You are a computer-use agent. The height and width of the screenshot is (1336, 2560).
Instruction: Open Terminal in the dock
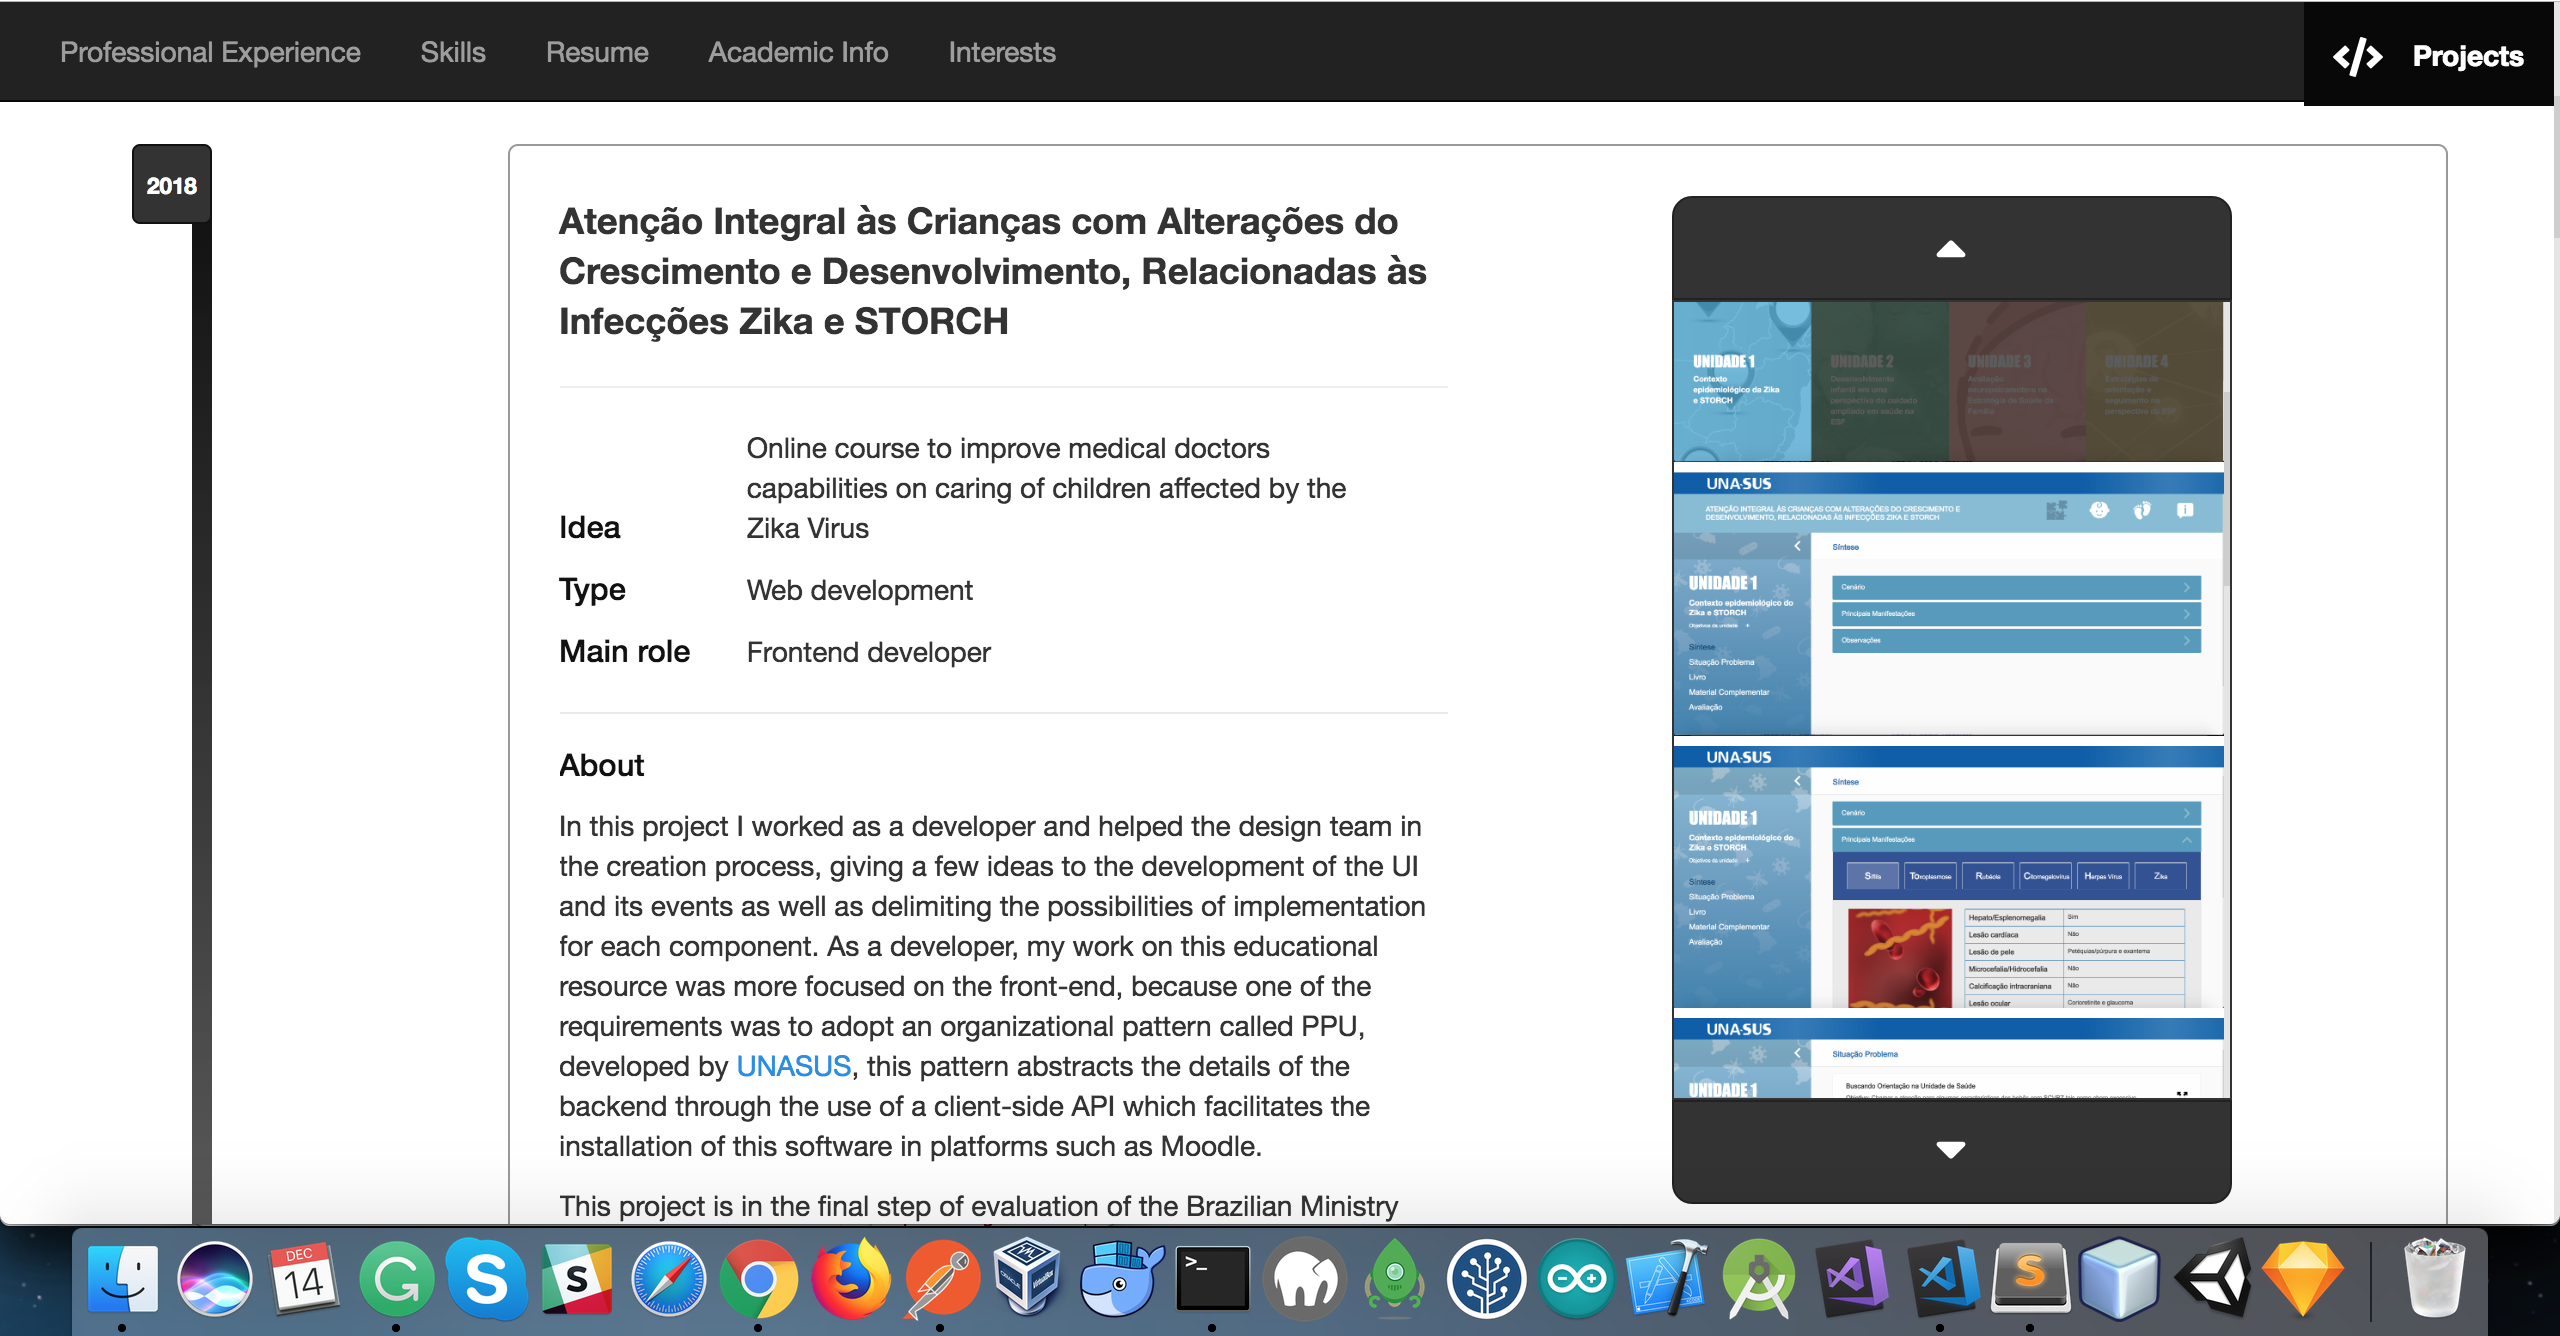[1211, 1279]
